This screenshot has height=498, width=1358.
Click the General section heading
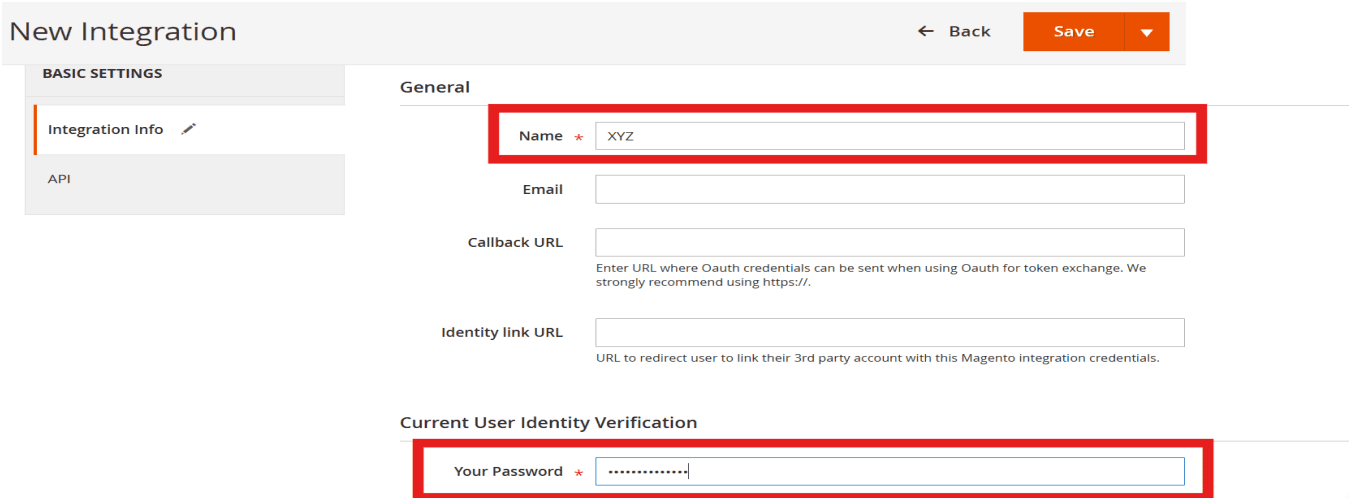tap(435, 87)
